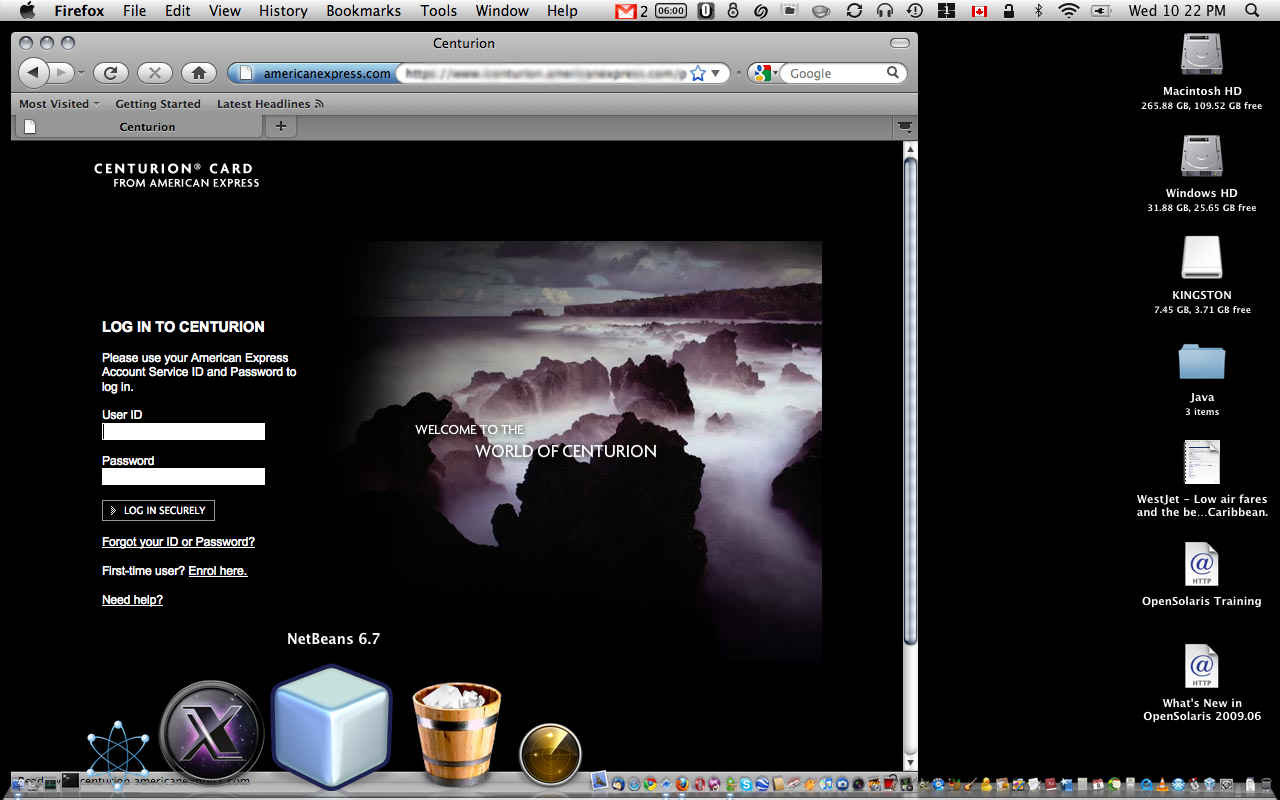Open the Apple menu
Image resolution: width=1280 pixels, height=800 pixels.
[27, 11]
